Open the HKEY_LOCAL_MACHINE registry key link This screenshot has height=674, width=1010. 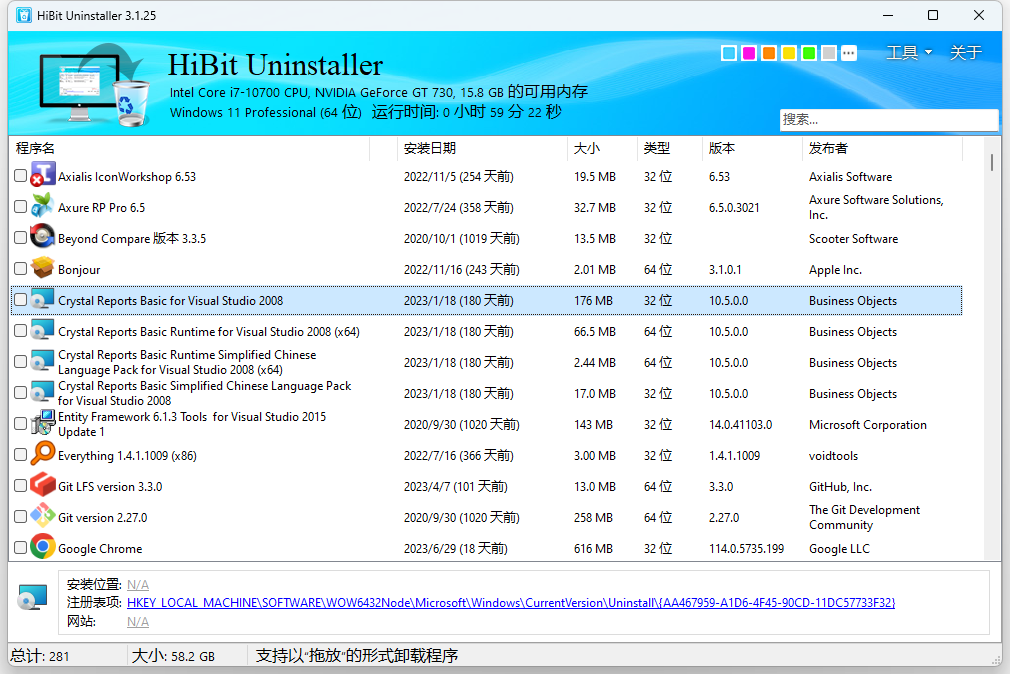pyautogui.click(x=511, y=602)
